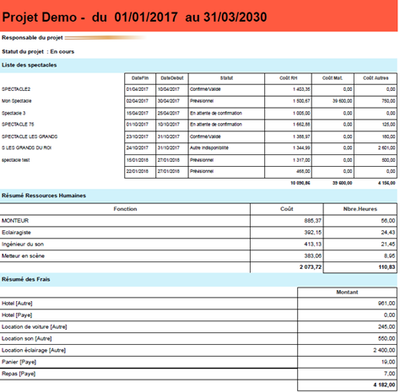The height and width of the screenshot is (392, 400).
Task: Click the 'Coût Mat.' column header
Action: coord(333,78)
